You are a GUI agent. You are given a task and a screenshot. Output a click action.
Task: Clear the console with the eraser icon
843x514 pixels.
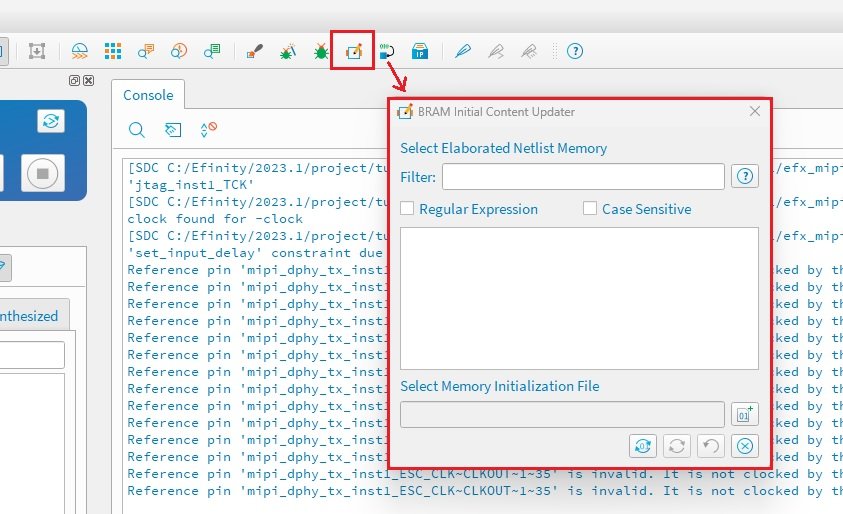tap(173, 130)
